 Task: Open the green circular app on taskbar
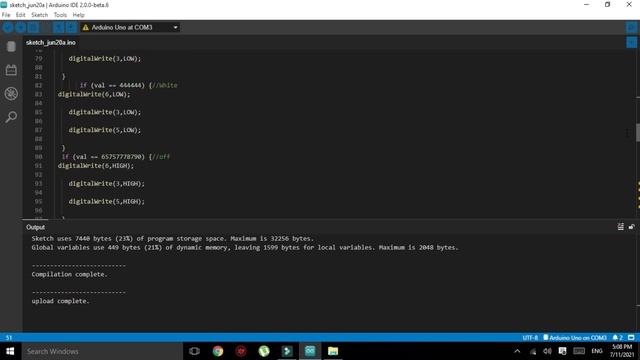coord(264,351)
